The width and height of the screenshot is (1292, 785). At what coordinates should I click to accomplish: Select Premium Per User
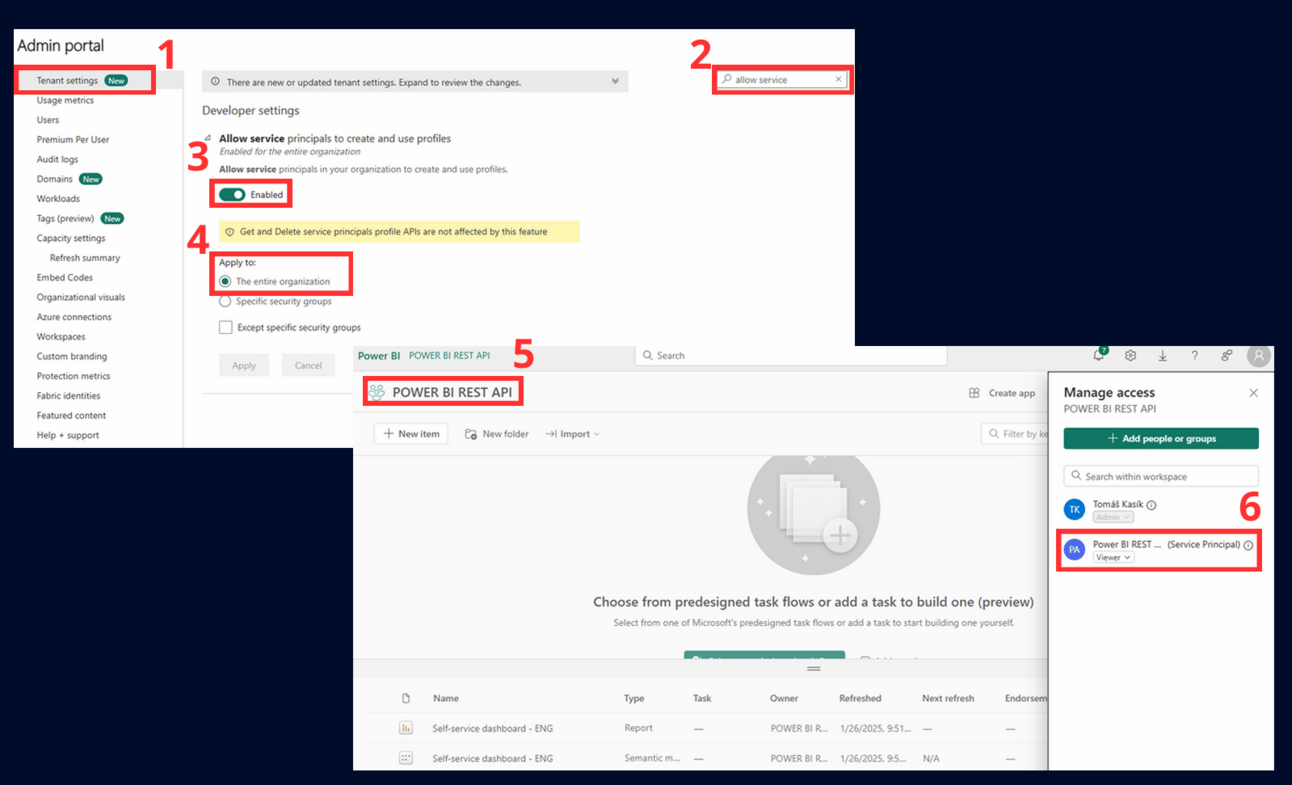[73, 140]
